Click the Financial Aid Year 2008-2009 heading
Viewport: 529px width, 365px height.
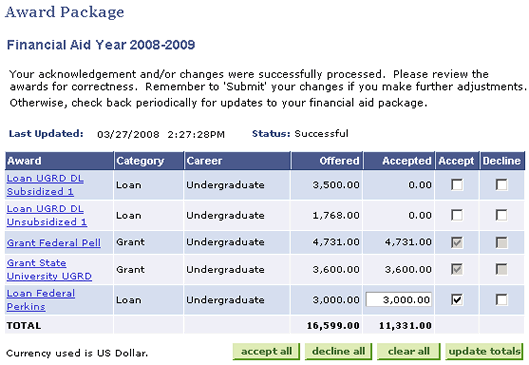101,45
